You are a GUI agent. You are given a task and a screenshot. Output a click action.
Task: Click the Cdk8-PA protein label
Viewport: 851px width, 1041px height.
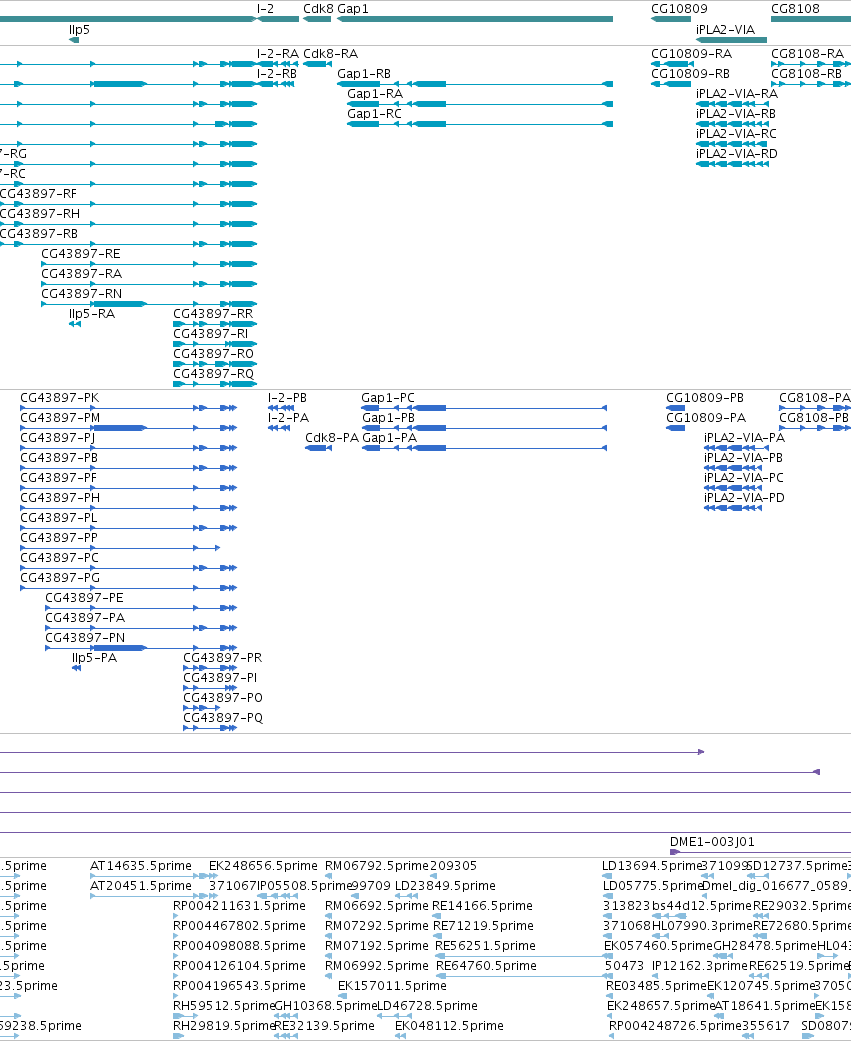332,438
